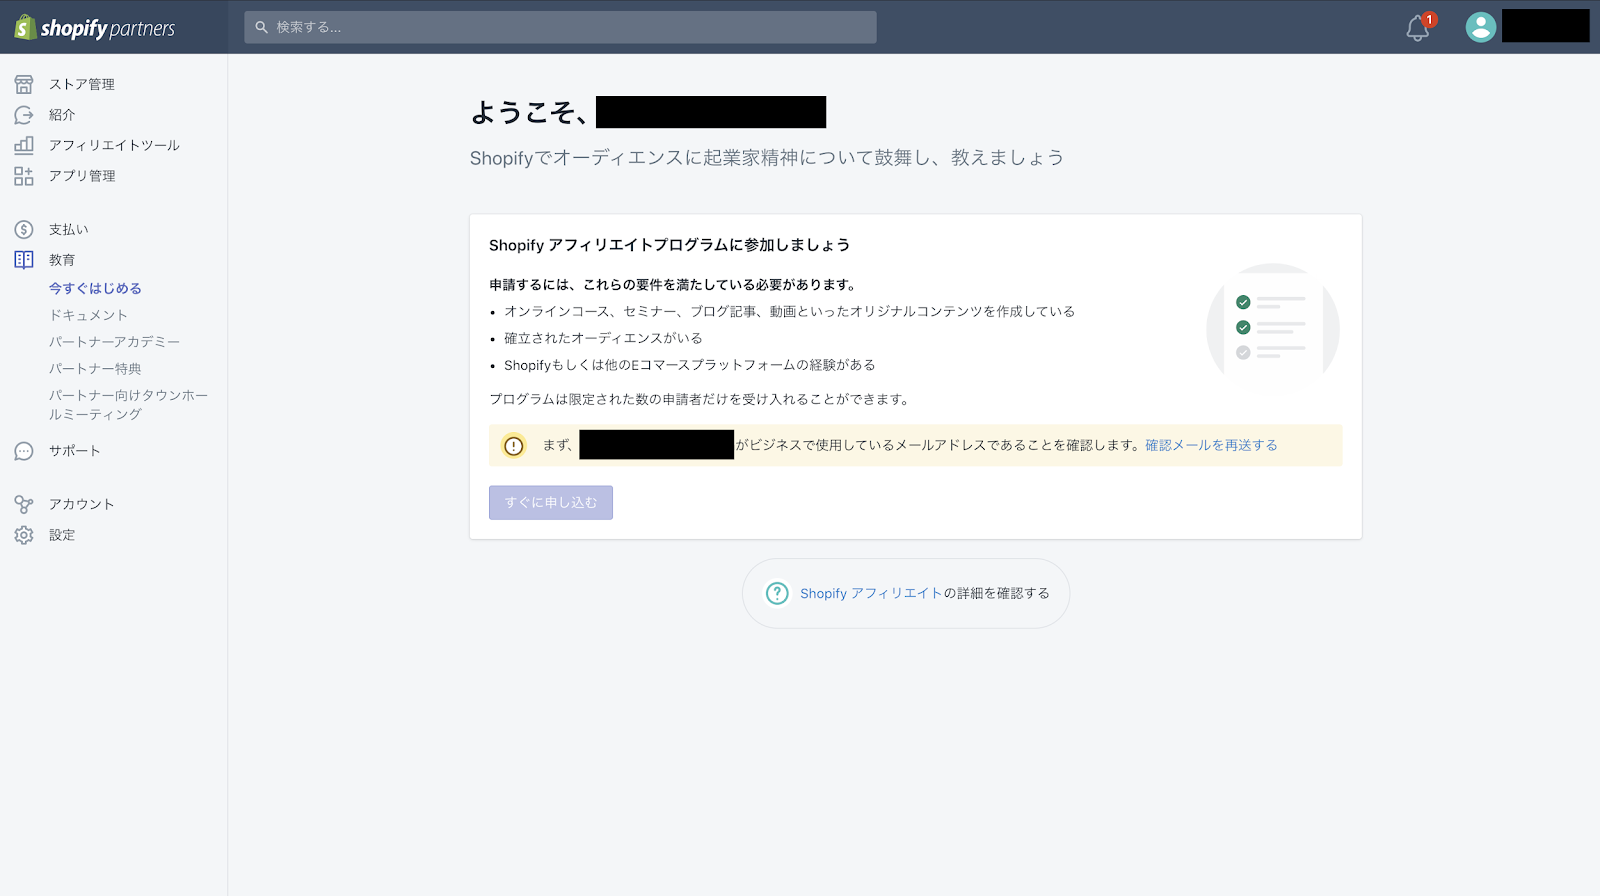Open ドキュメント submenu item
The width and height of the screenshot is (1600, 896).
88,315
